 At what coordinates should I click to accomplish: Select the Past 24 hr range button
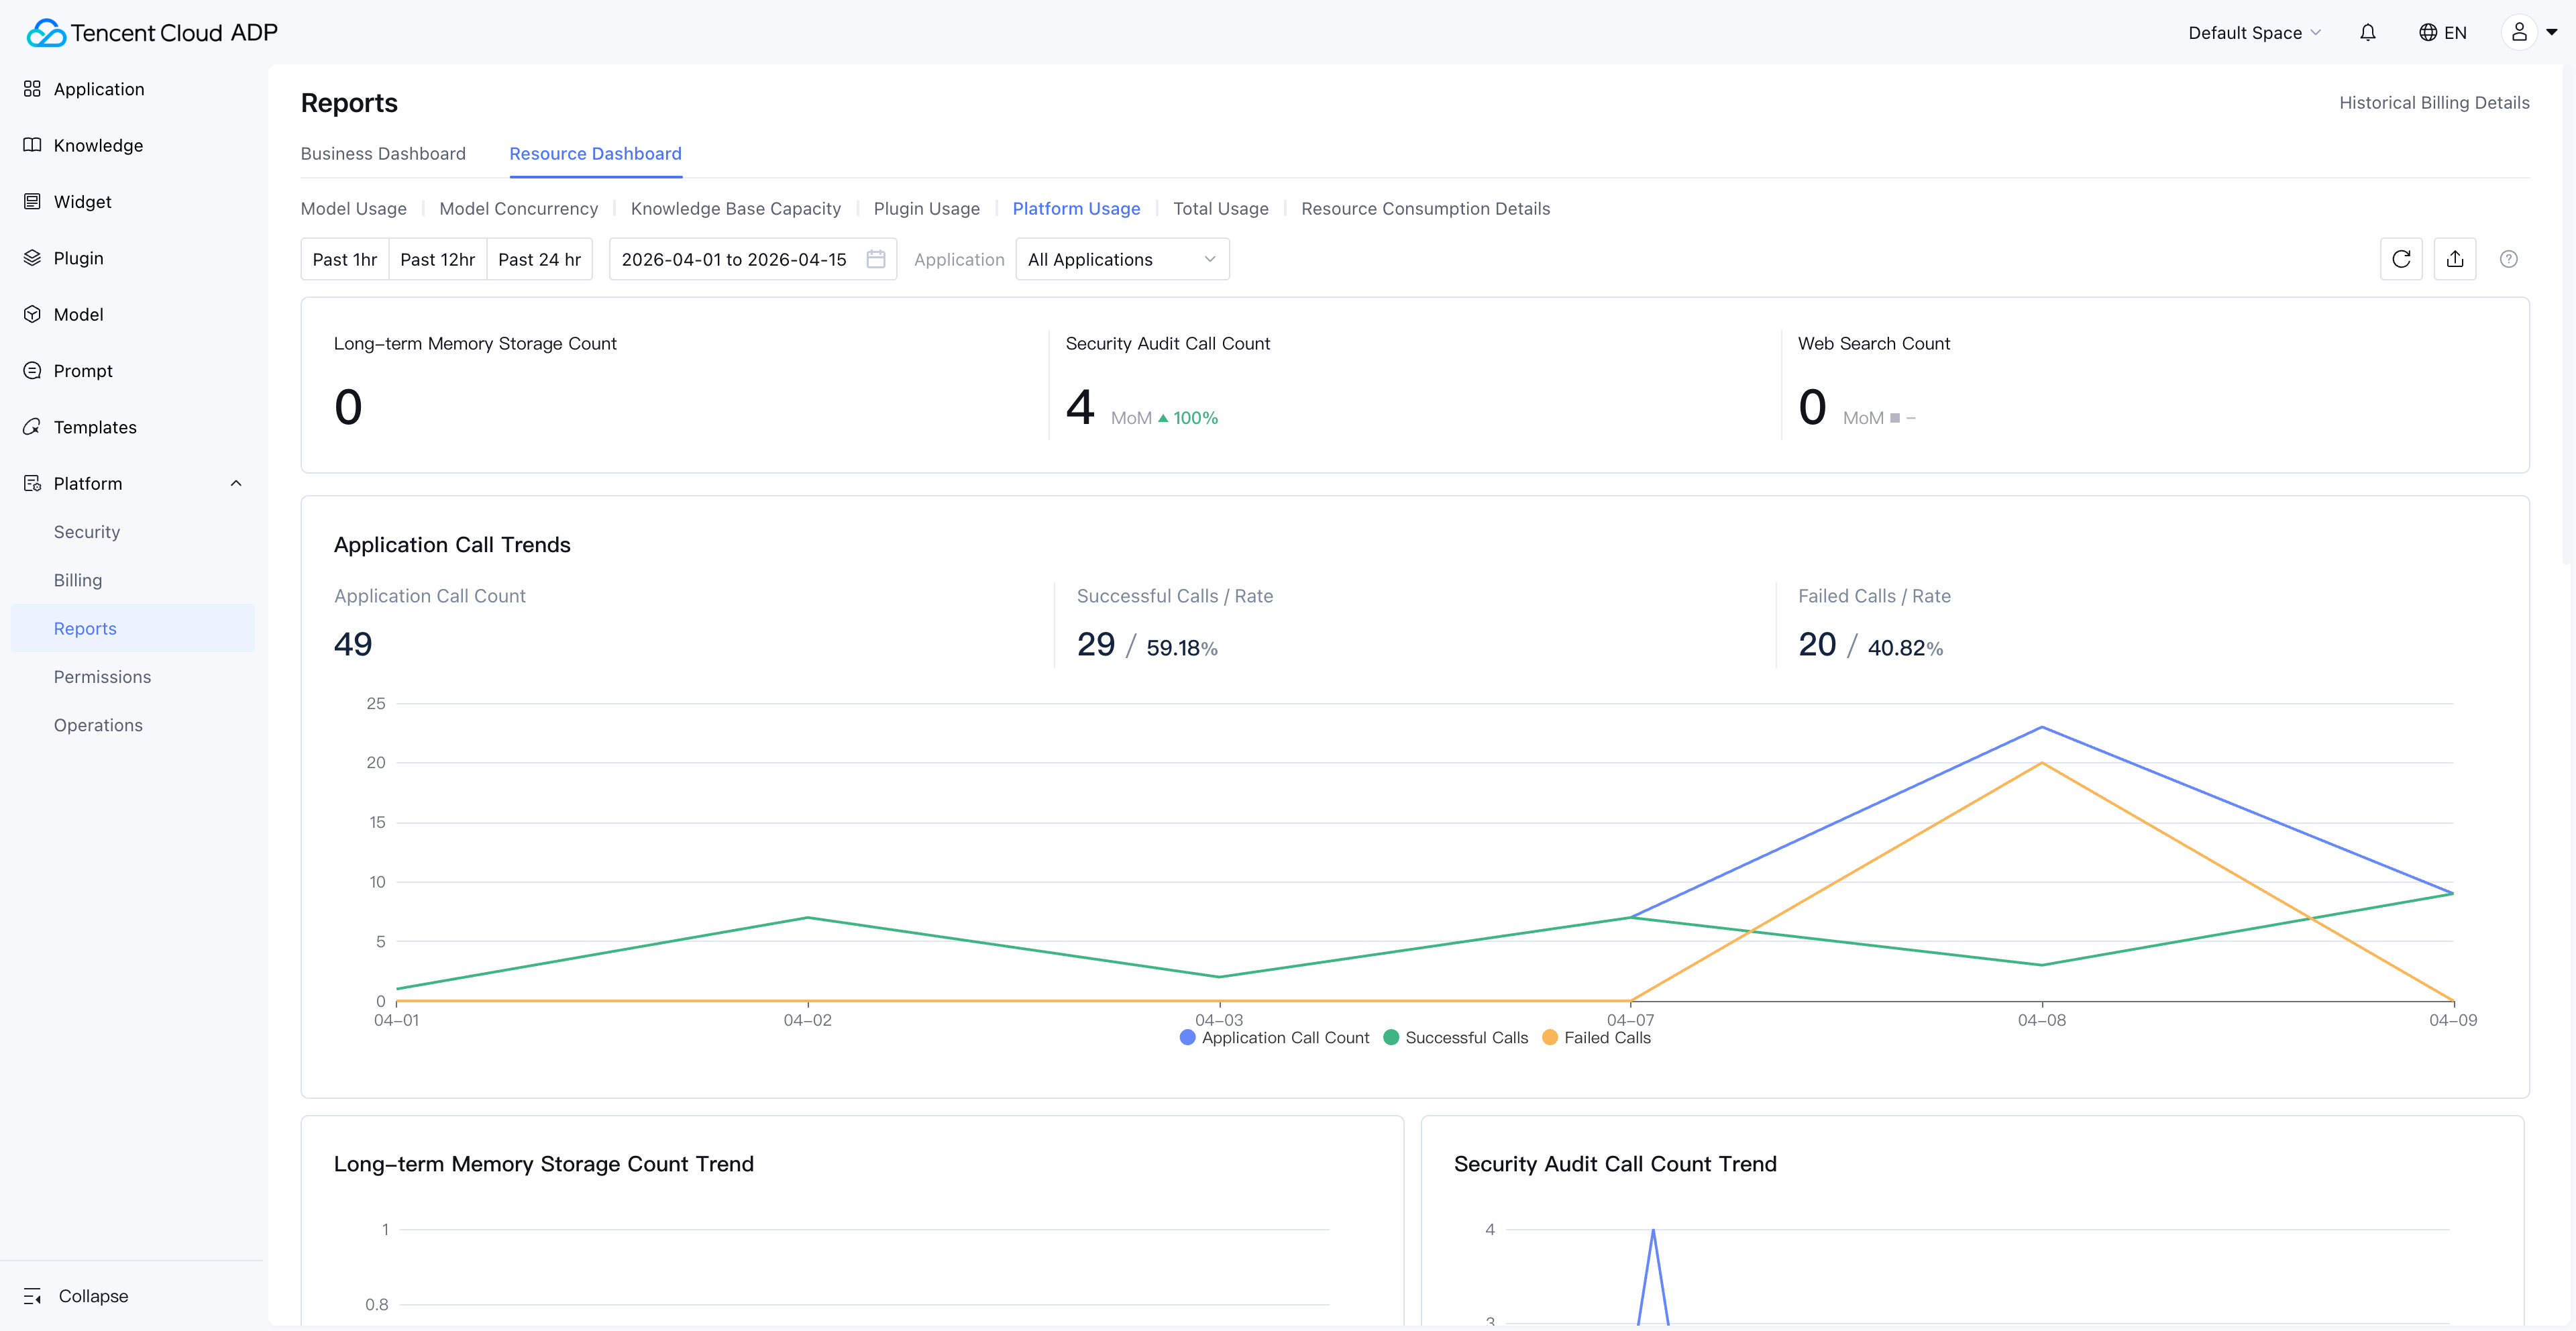click(x=539, y=259)
